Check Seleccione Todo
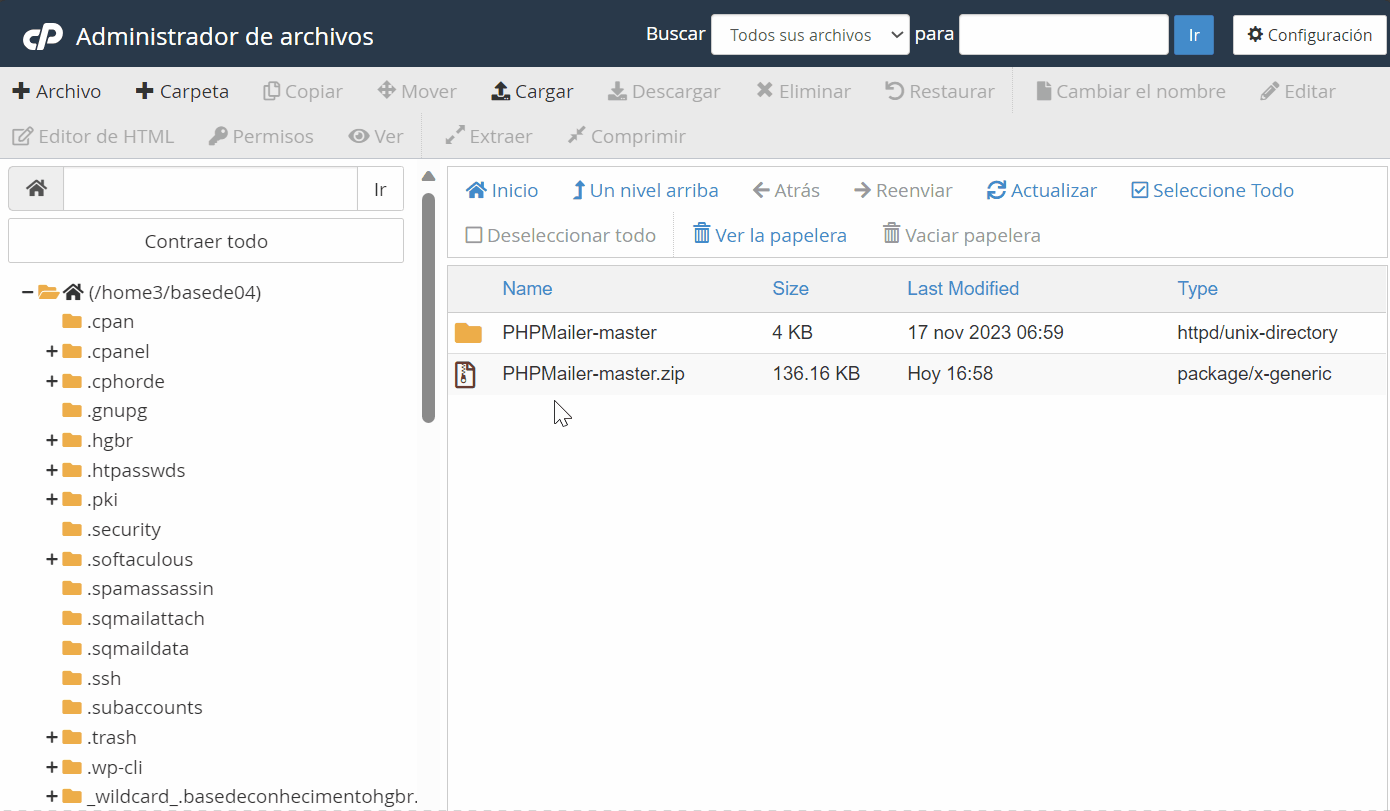Image resolution: width=1390 pixels, height=811 pixels. click(x=1212, y=190)
